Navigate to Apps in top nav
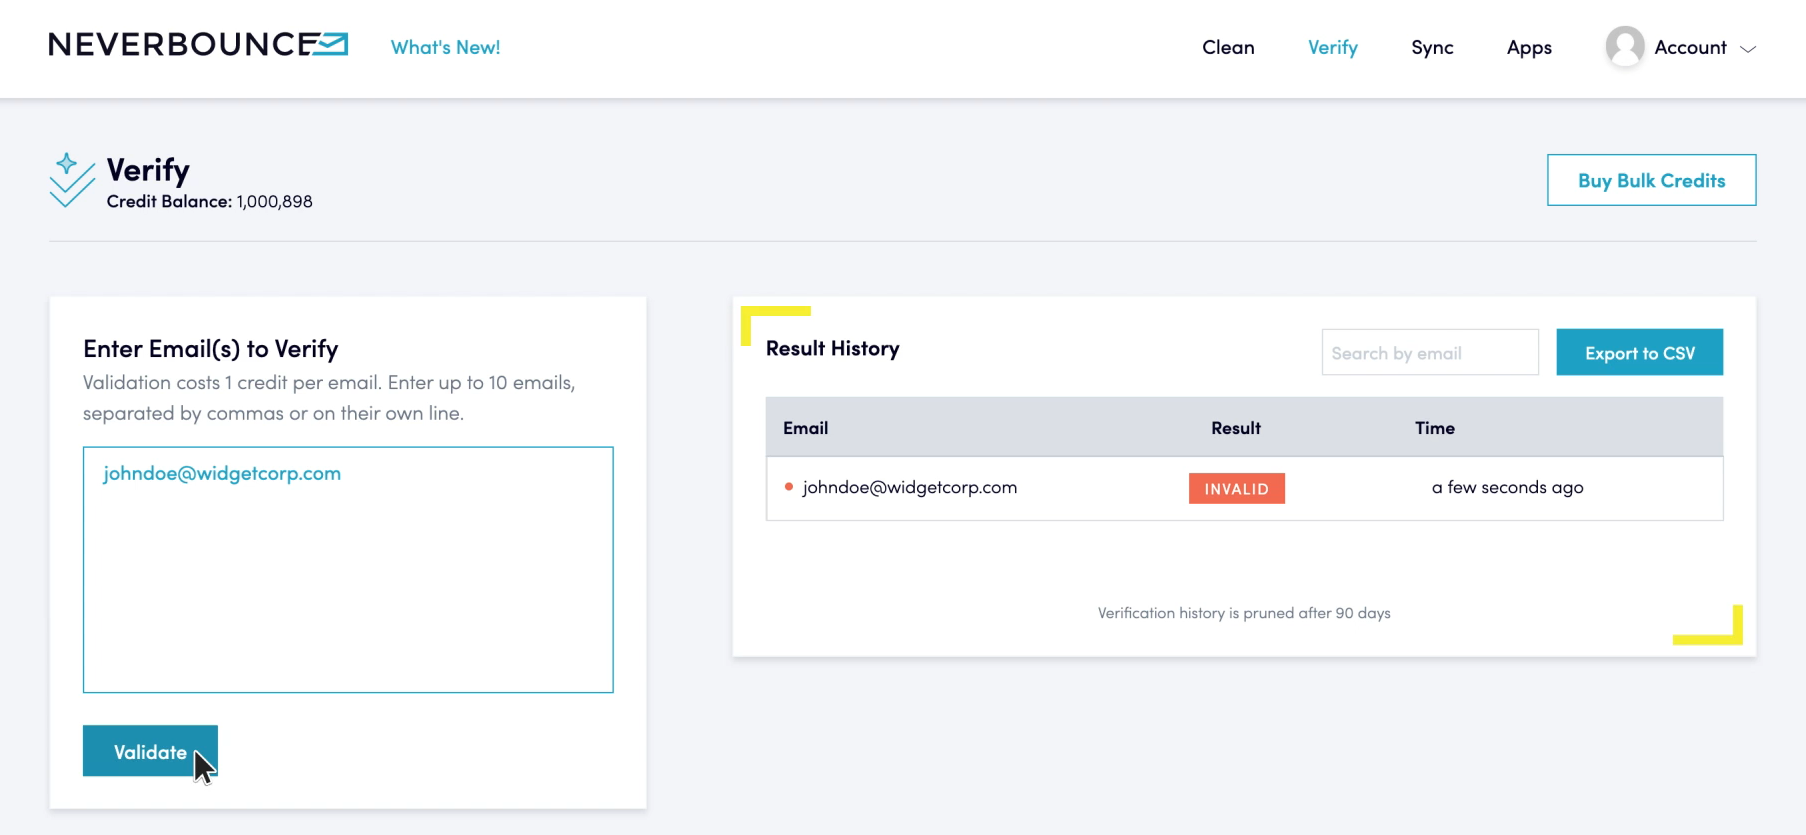 [x=1529, y=47]
